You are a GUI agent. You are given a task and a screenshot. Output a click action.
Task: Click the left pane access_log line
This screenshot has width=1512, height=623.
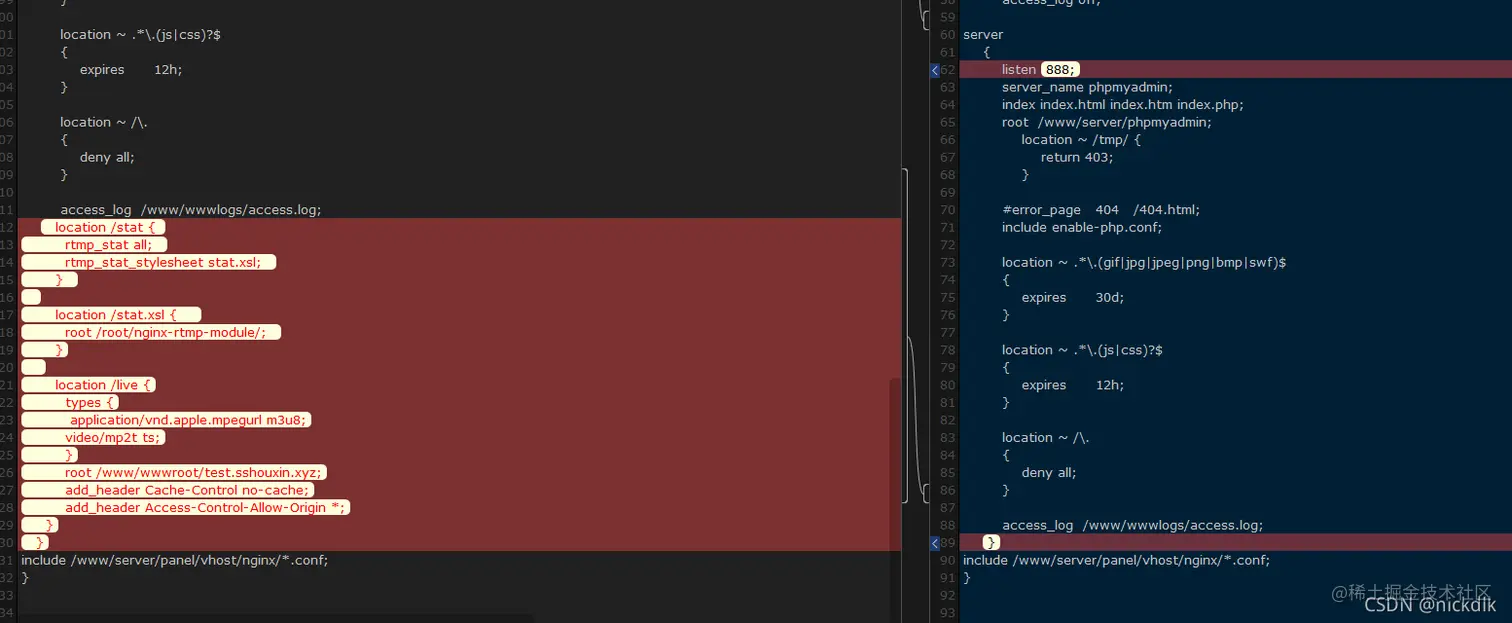[190, 210]
